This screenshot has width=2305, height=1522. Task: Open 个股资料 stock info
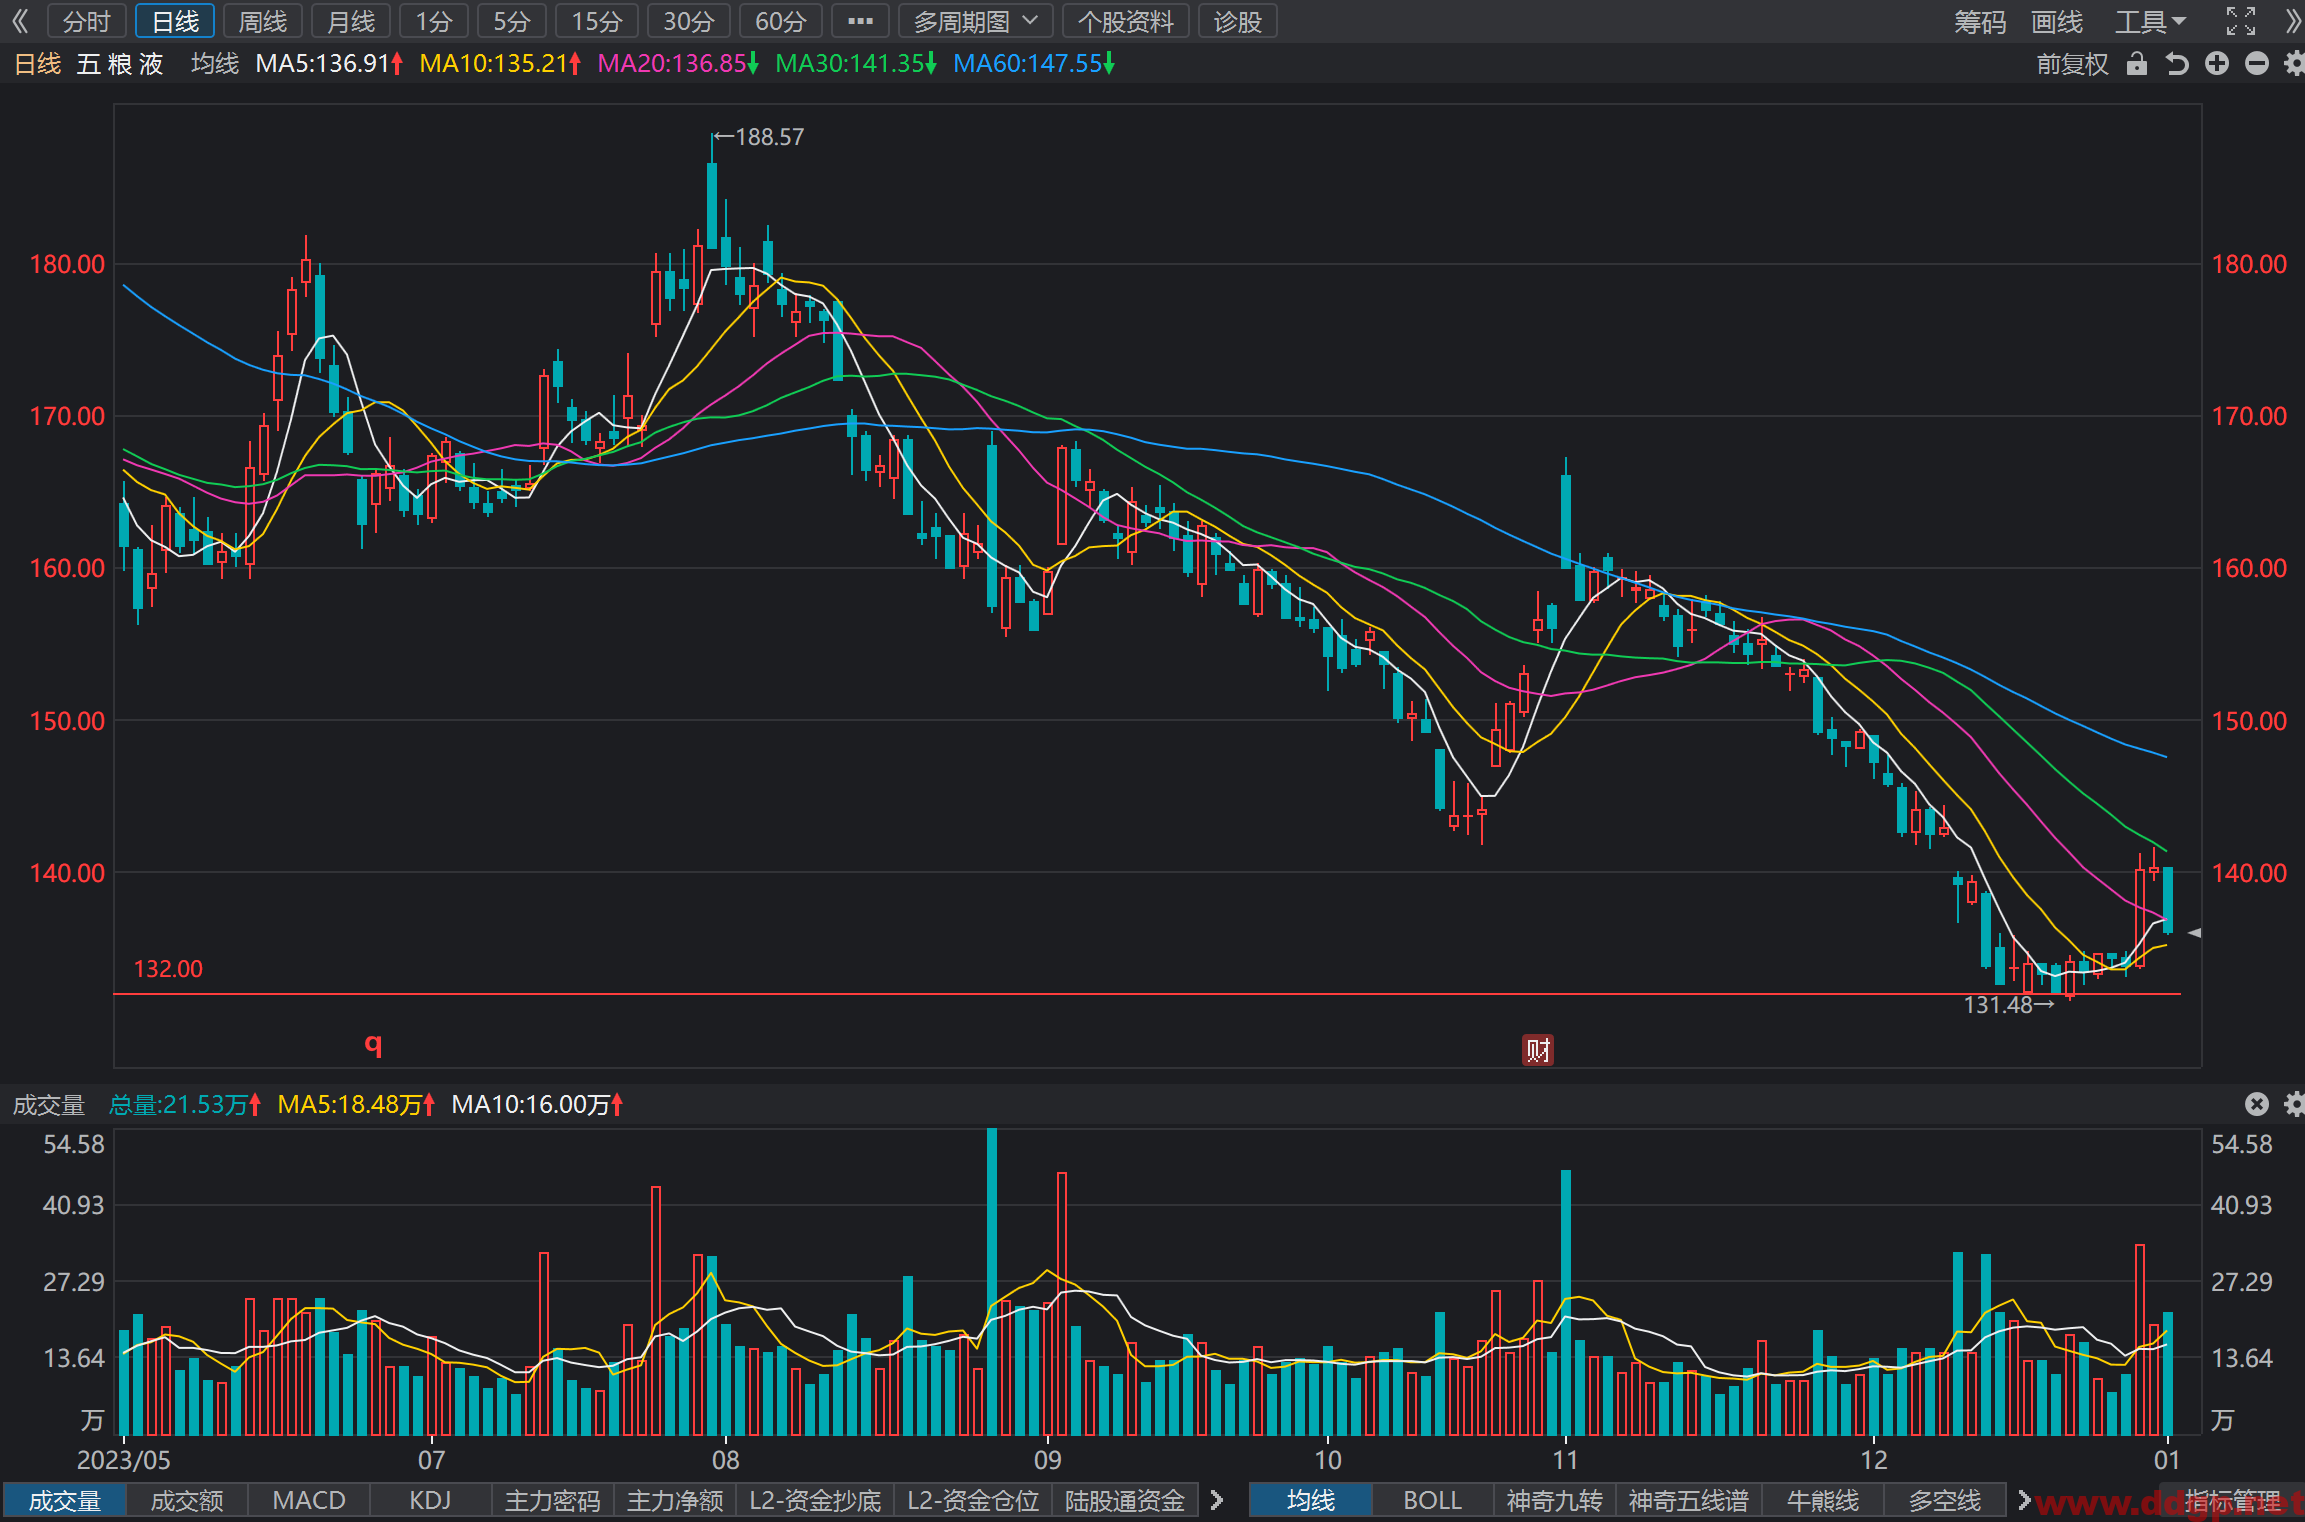pyautogui.click(x=1125, y=21)
